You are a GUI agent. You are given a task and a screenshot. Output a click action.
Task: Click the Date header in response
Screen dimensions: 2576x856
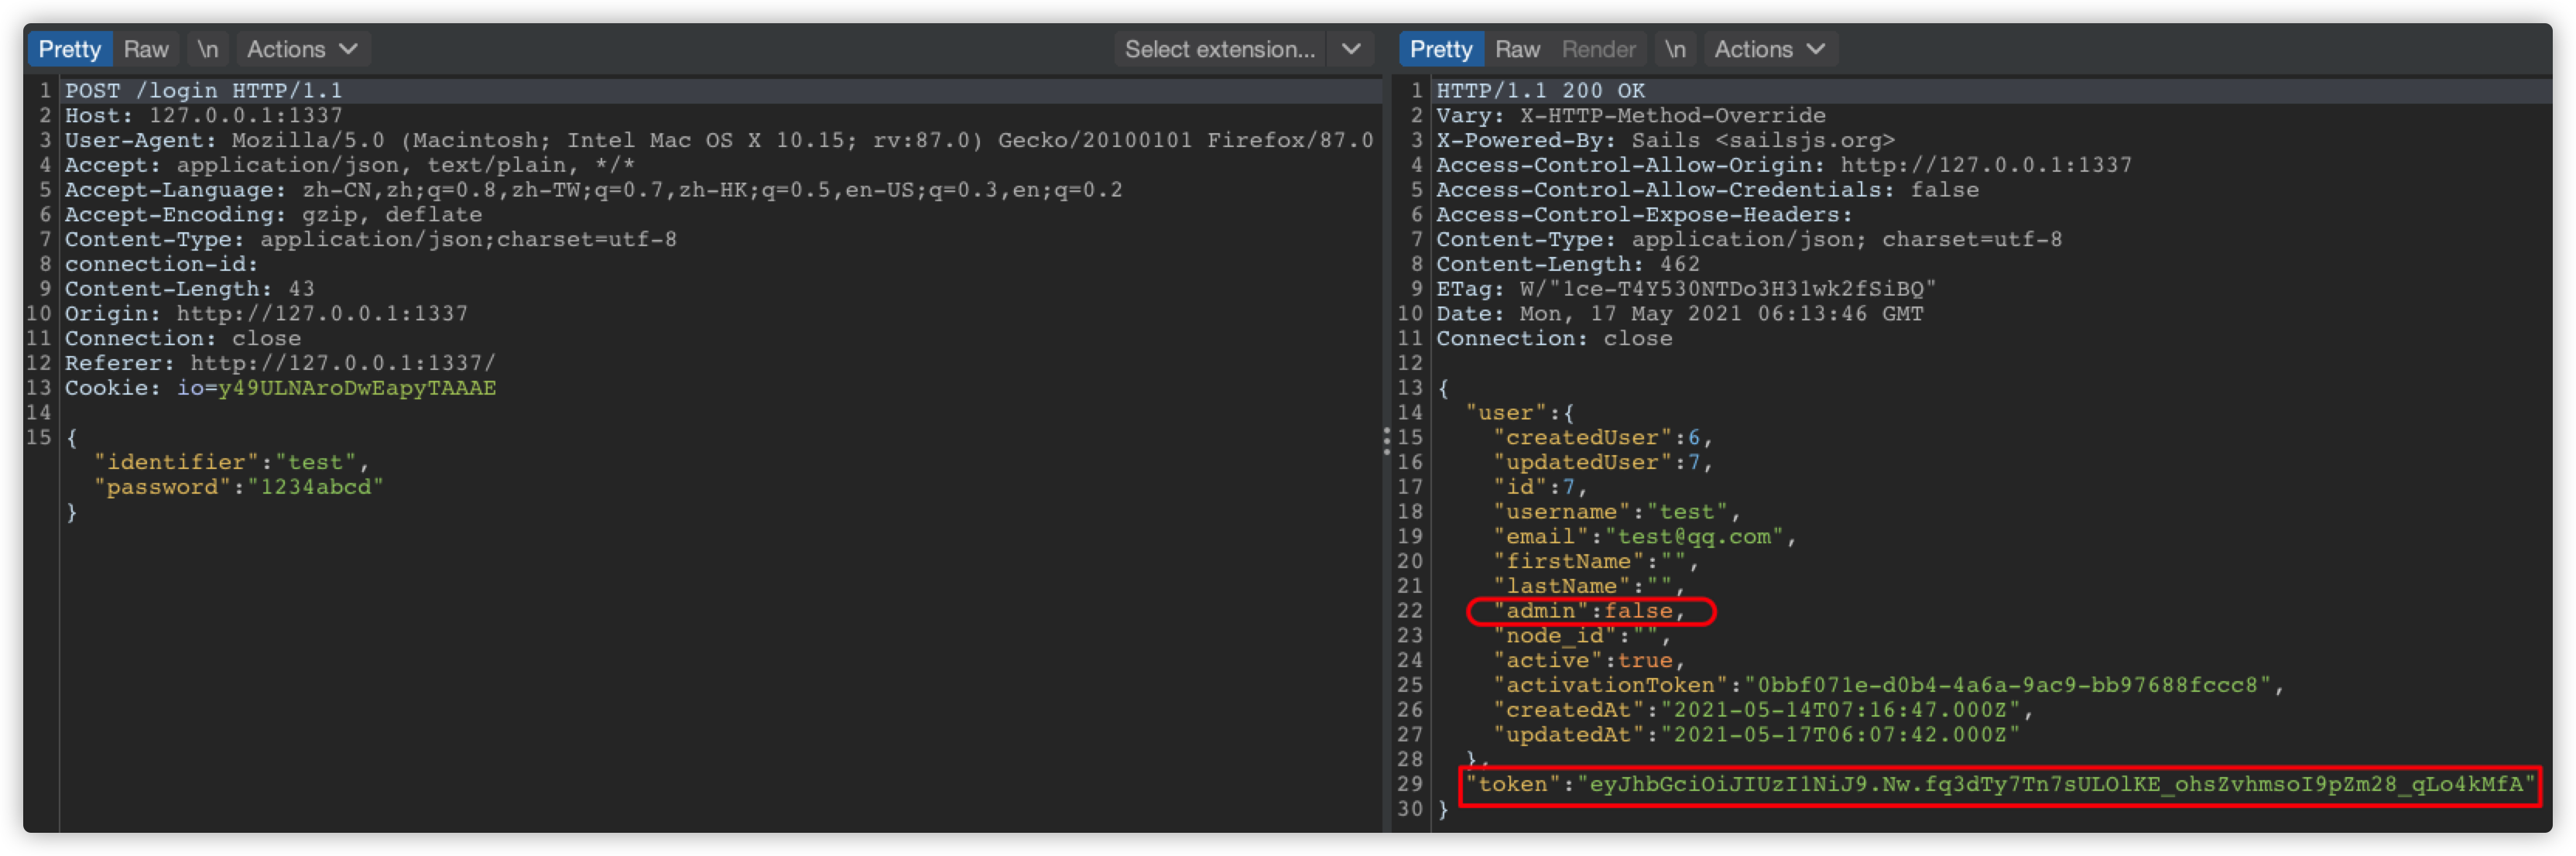pos(1679,314)
